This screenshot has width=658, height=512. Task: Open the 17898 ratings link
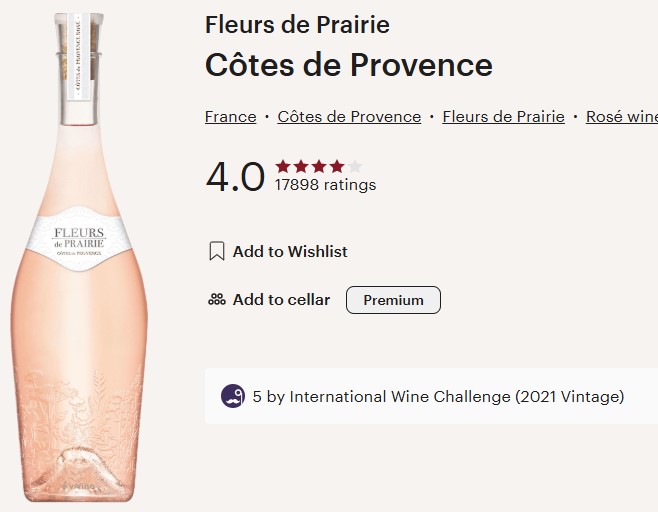pyautogui.click(x=325, y=185)
